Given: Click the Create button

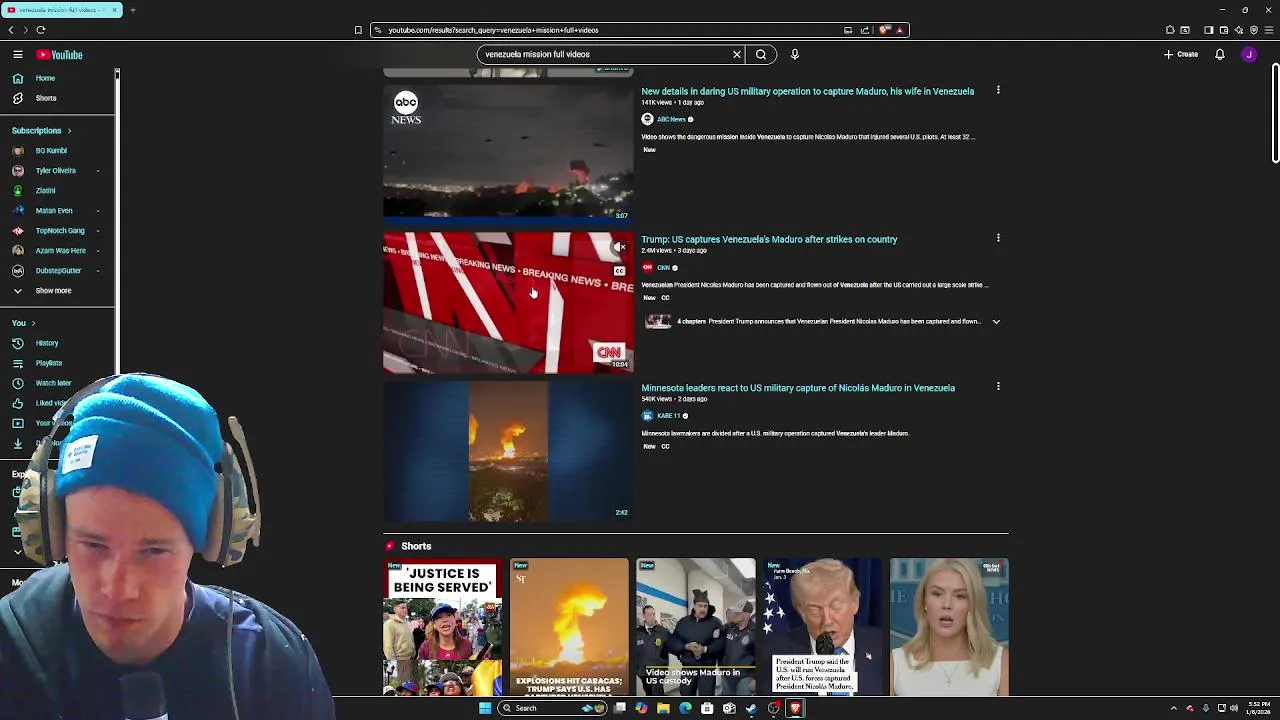Looking at the screenshot, I should coord(1181,54).
